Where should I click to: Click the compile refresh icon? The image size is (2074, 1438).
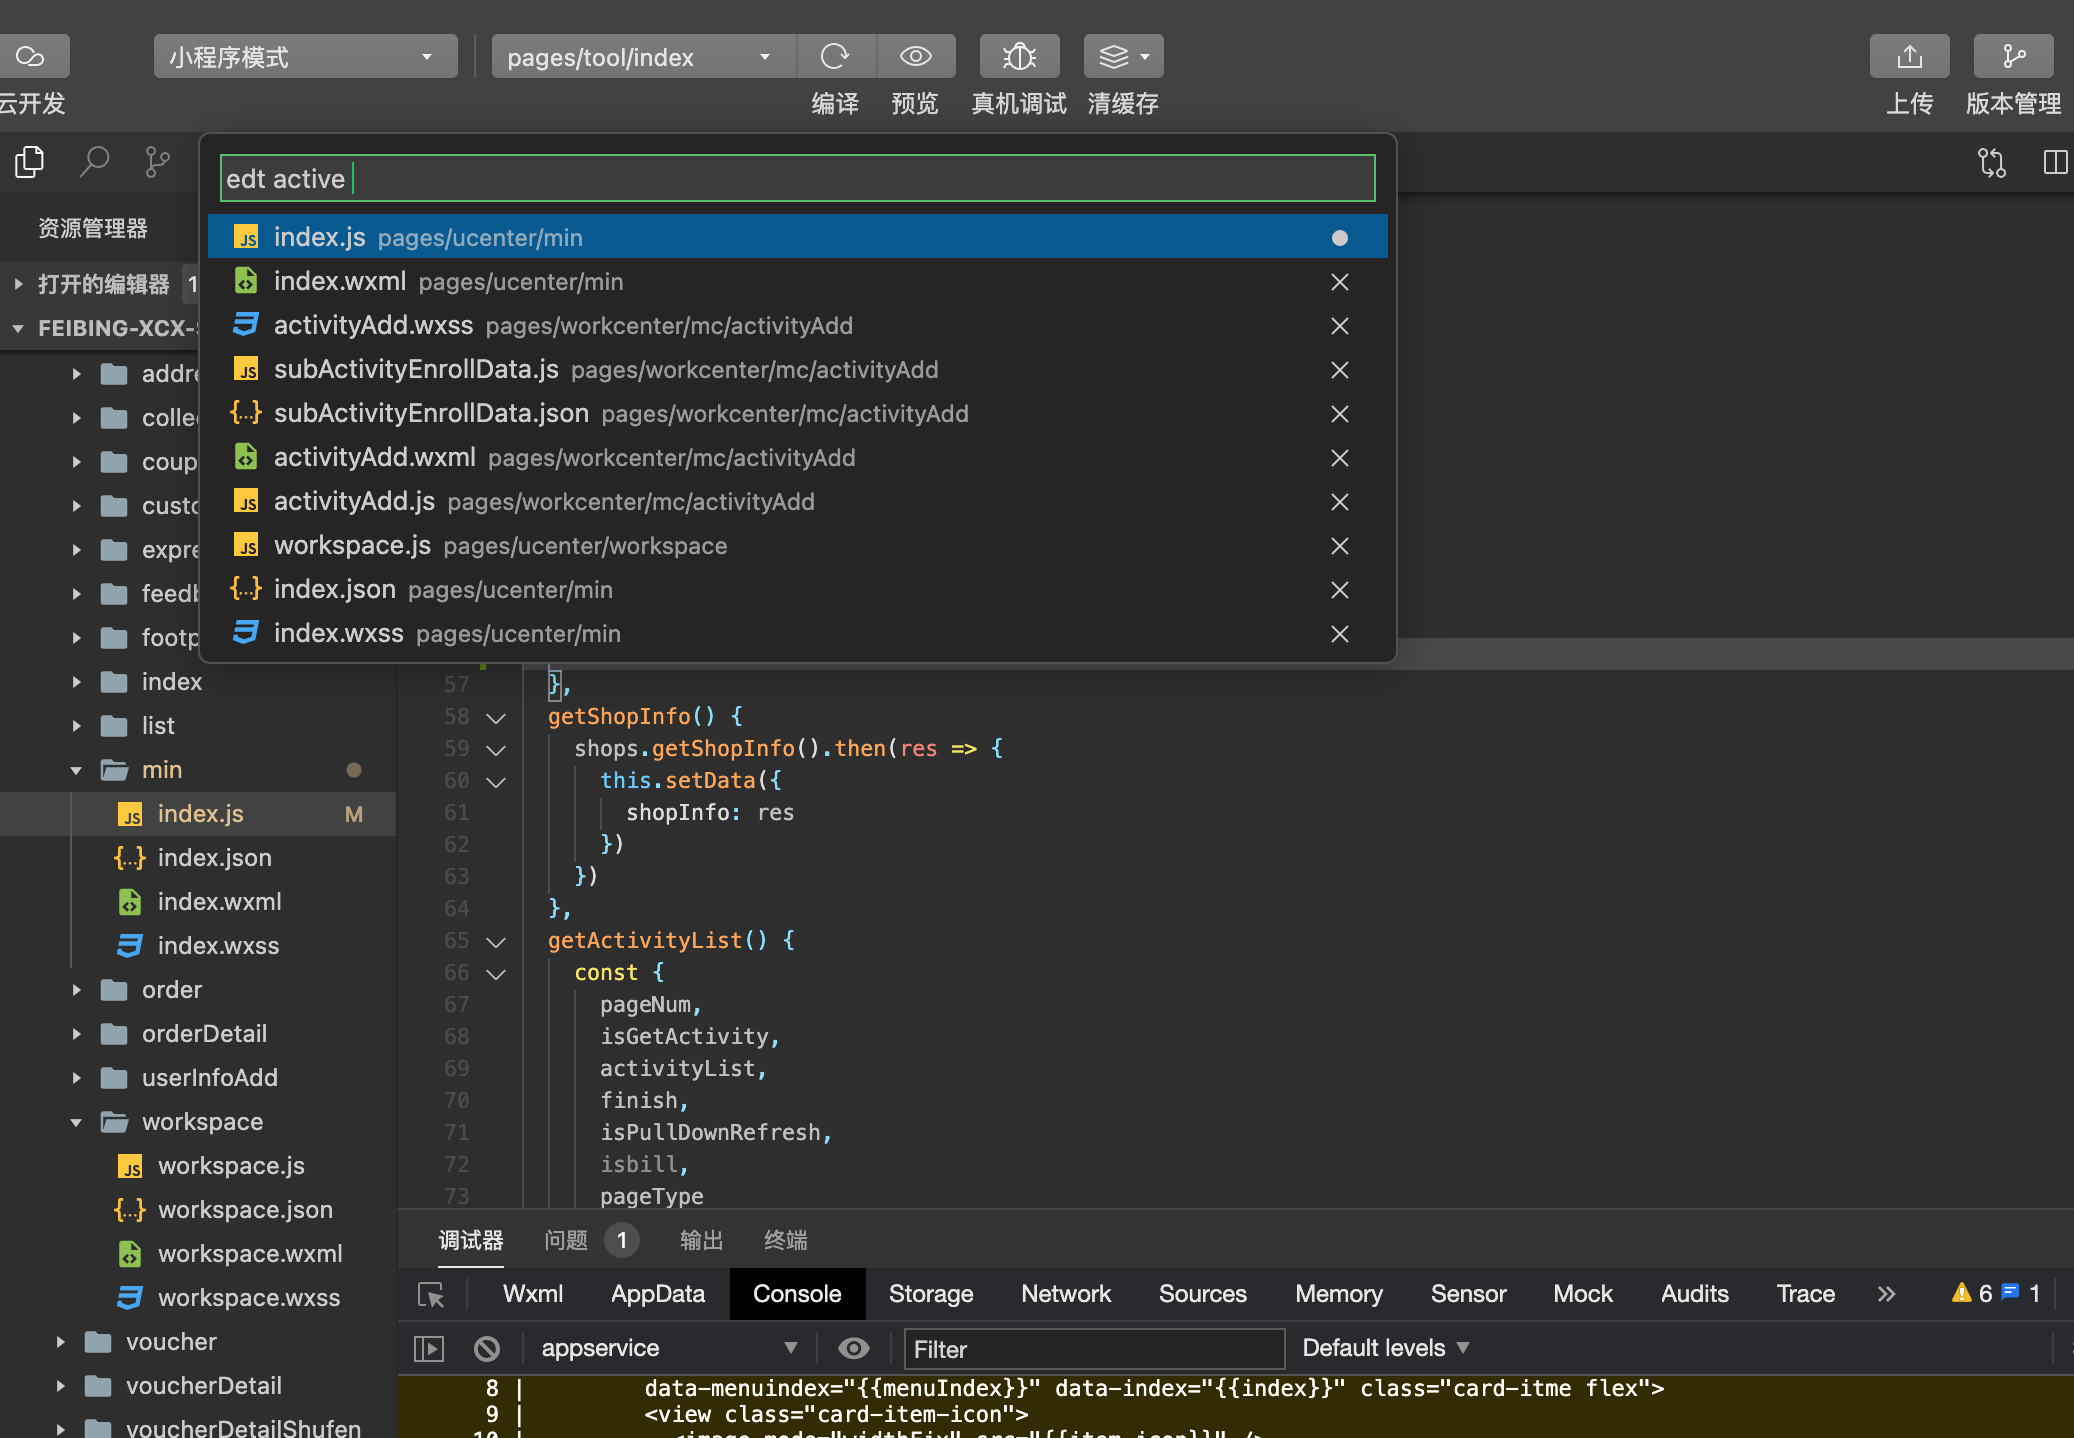pyautogui.click(x=835, y=57)
